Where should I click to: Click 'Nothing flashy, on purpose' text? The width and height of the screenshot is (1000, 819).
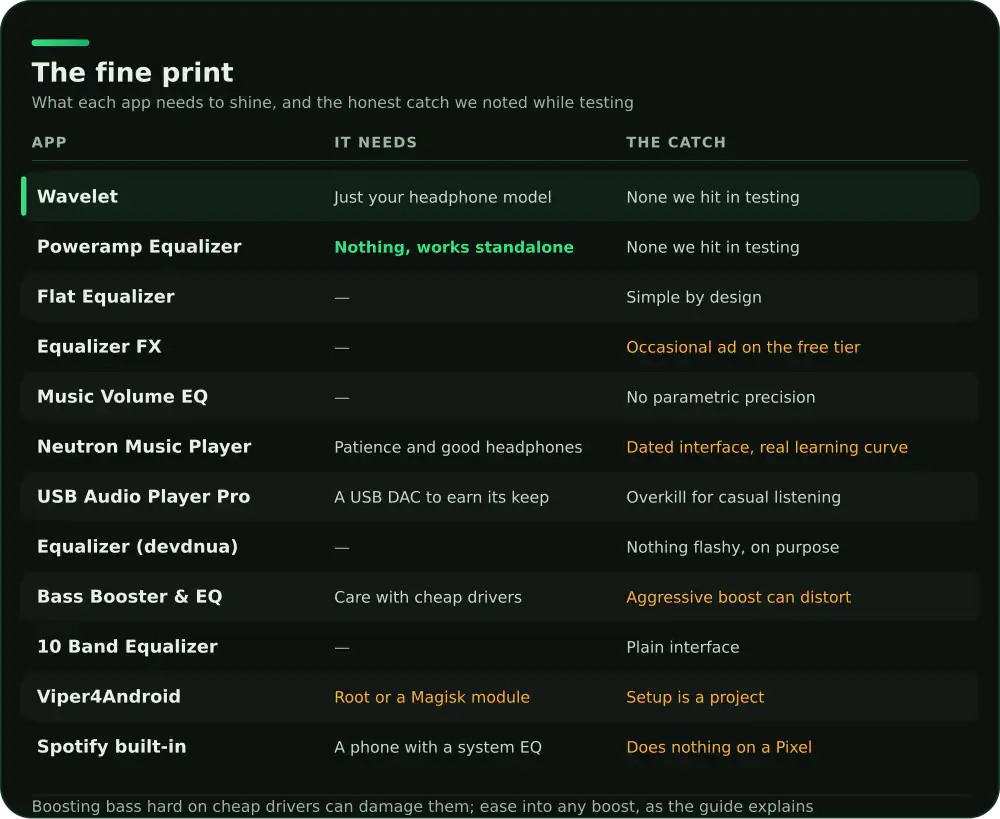point(733,547)
